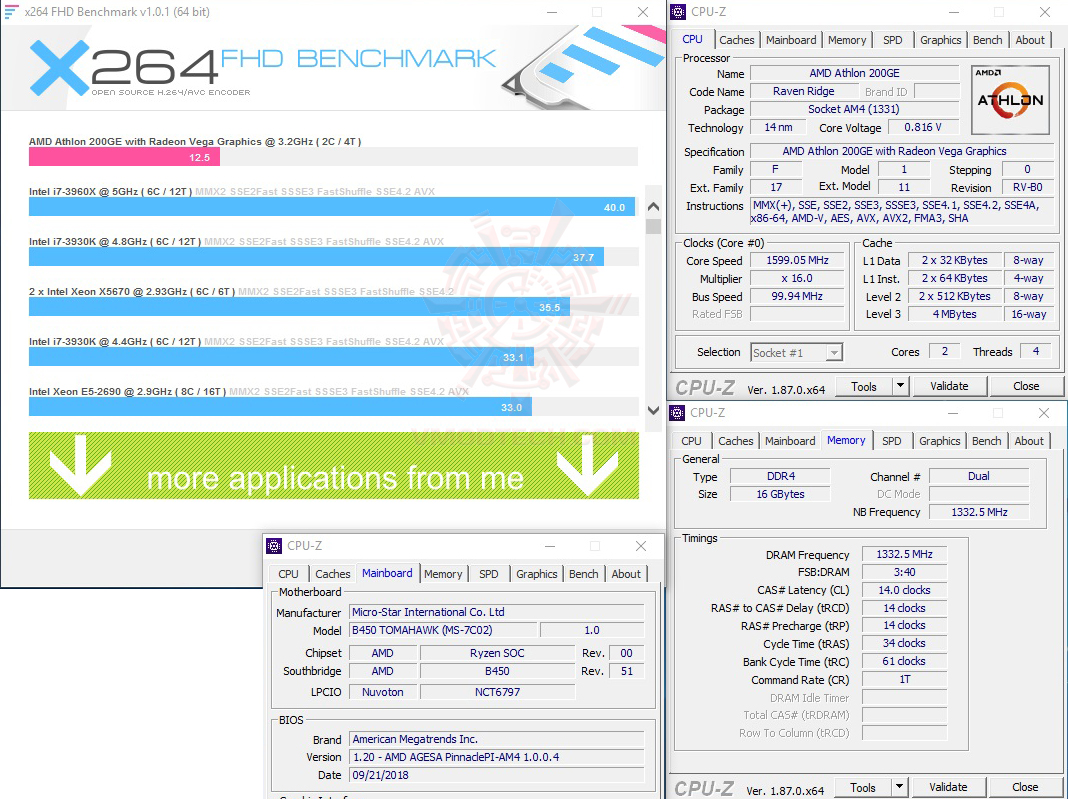The image size is (1068, 799).
Task: Switch to Caches tab in CPU window
Action: click(x=736, y=40)
